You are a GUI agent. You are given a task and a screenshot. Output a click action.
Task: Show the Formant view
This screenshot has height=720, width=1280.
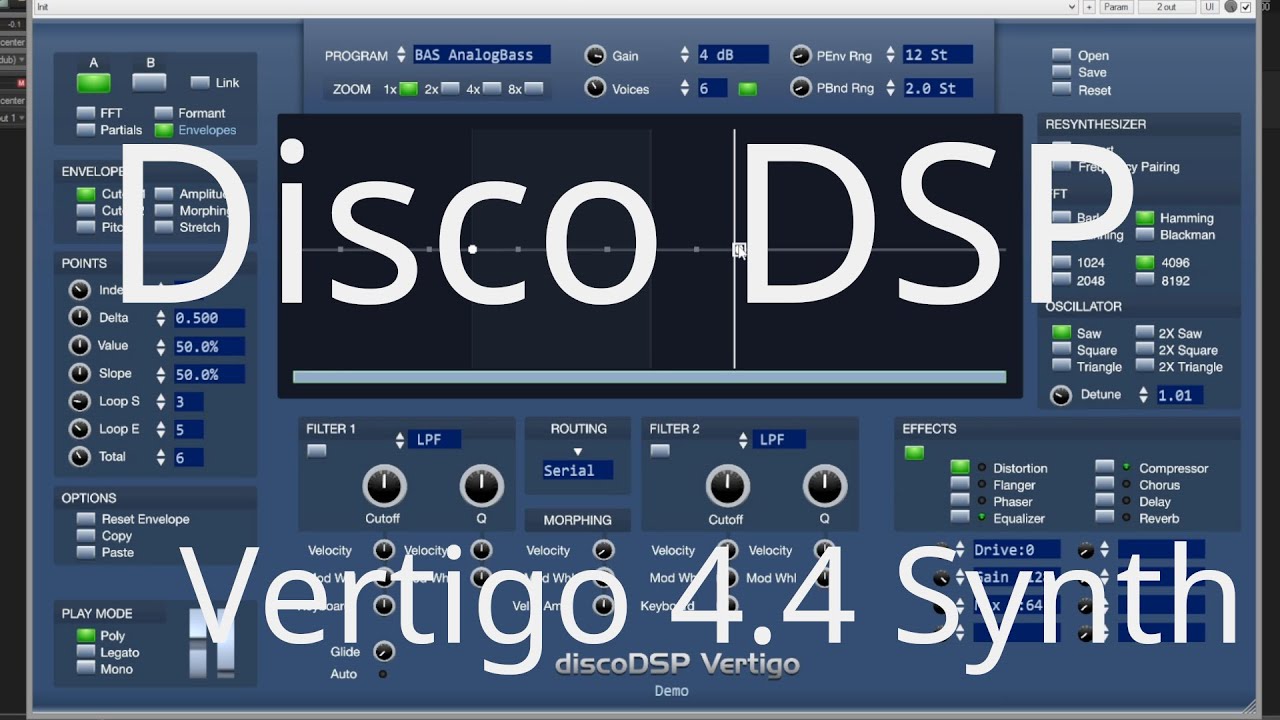(x=163, y=113)
